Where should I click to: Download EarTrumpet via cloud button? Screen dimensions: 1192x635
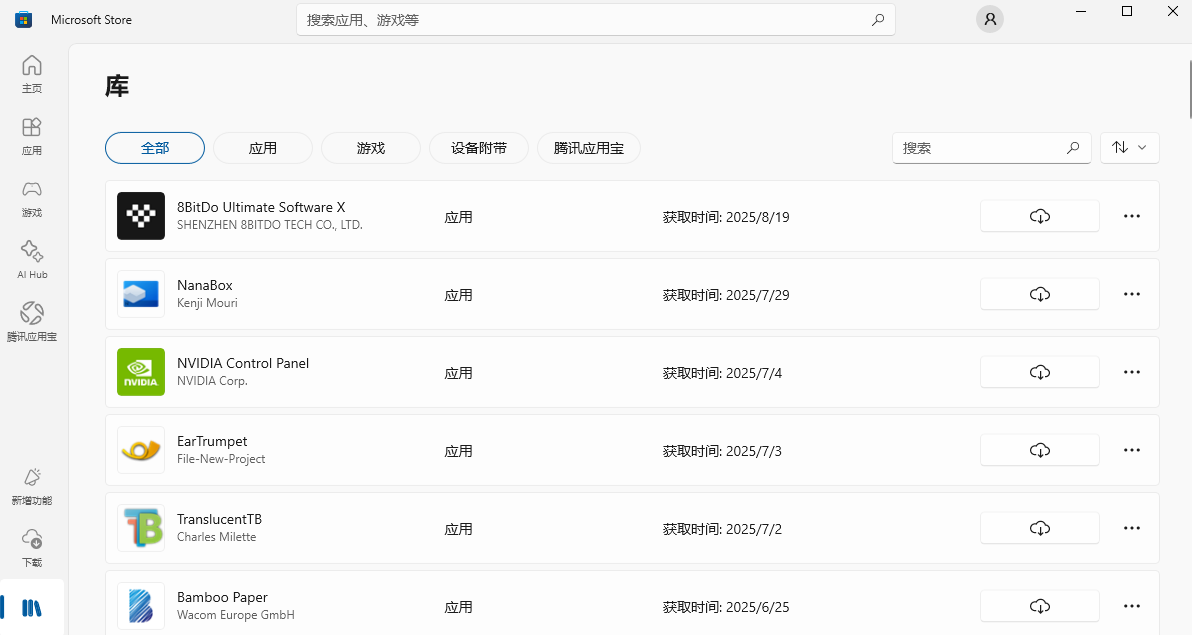[x=1040, y=450]
